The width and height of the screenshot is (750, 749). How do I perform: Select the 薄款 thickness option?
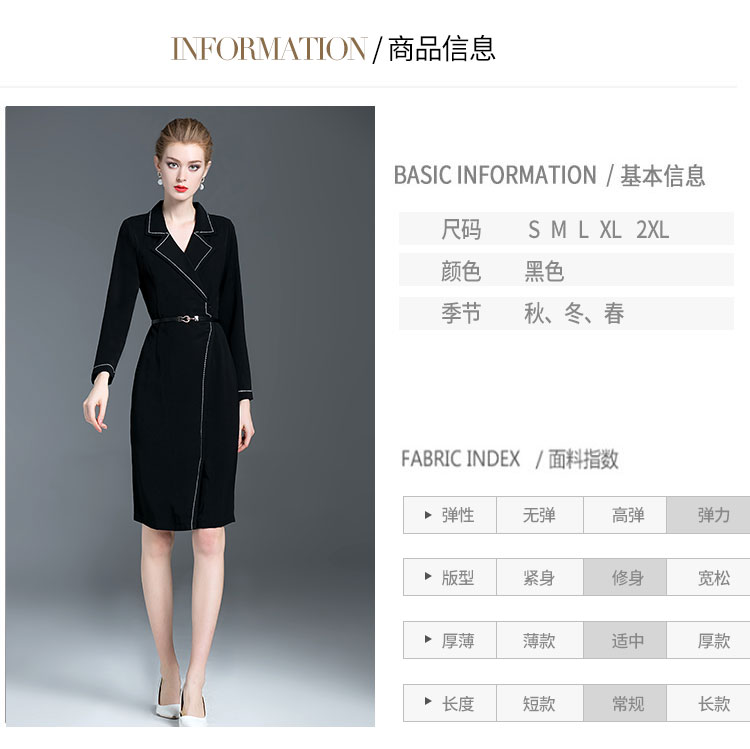(x=540, y=640)
